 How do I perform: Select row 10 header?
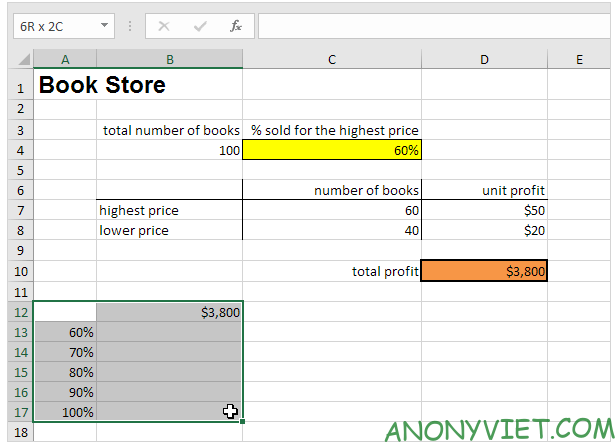(17, 271)
